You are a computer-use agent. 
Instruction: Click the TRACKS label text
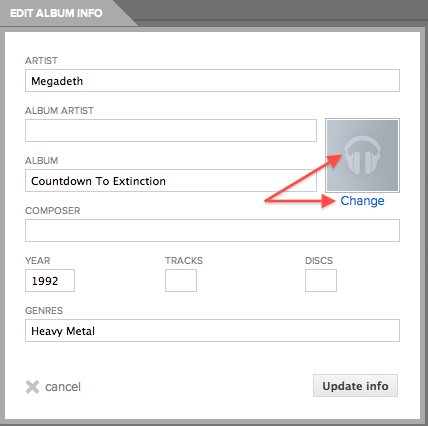coord(184,261)
